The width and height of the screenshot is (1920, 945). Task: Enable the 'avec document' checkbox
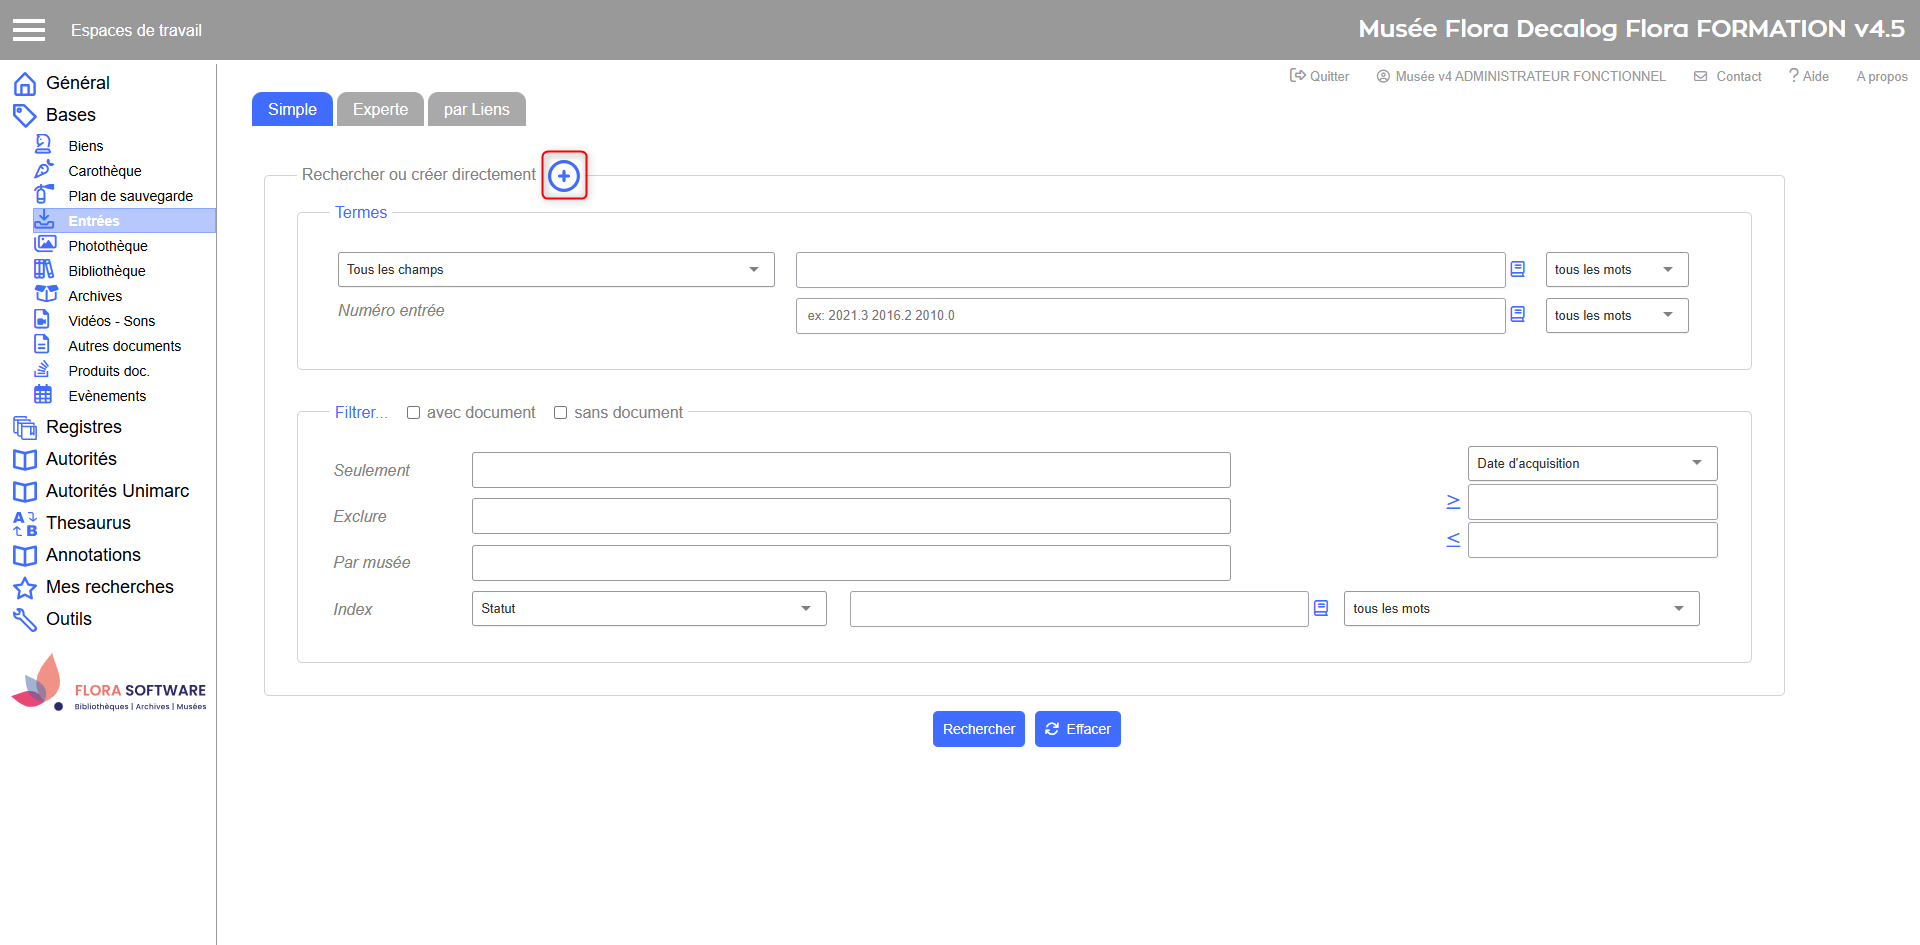click(x=413, y=413)
